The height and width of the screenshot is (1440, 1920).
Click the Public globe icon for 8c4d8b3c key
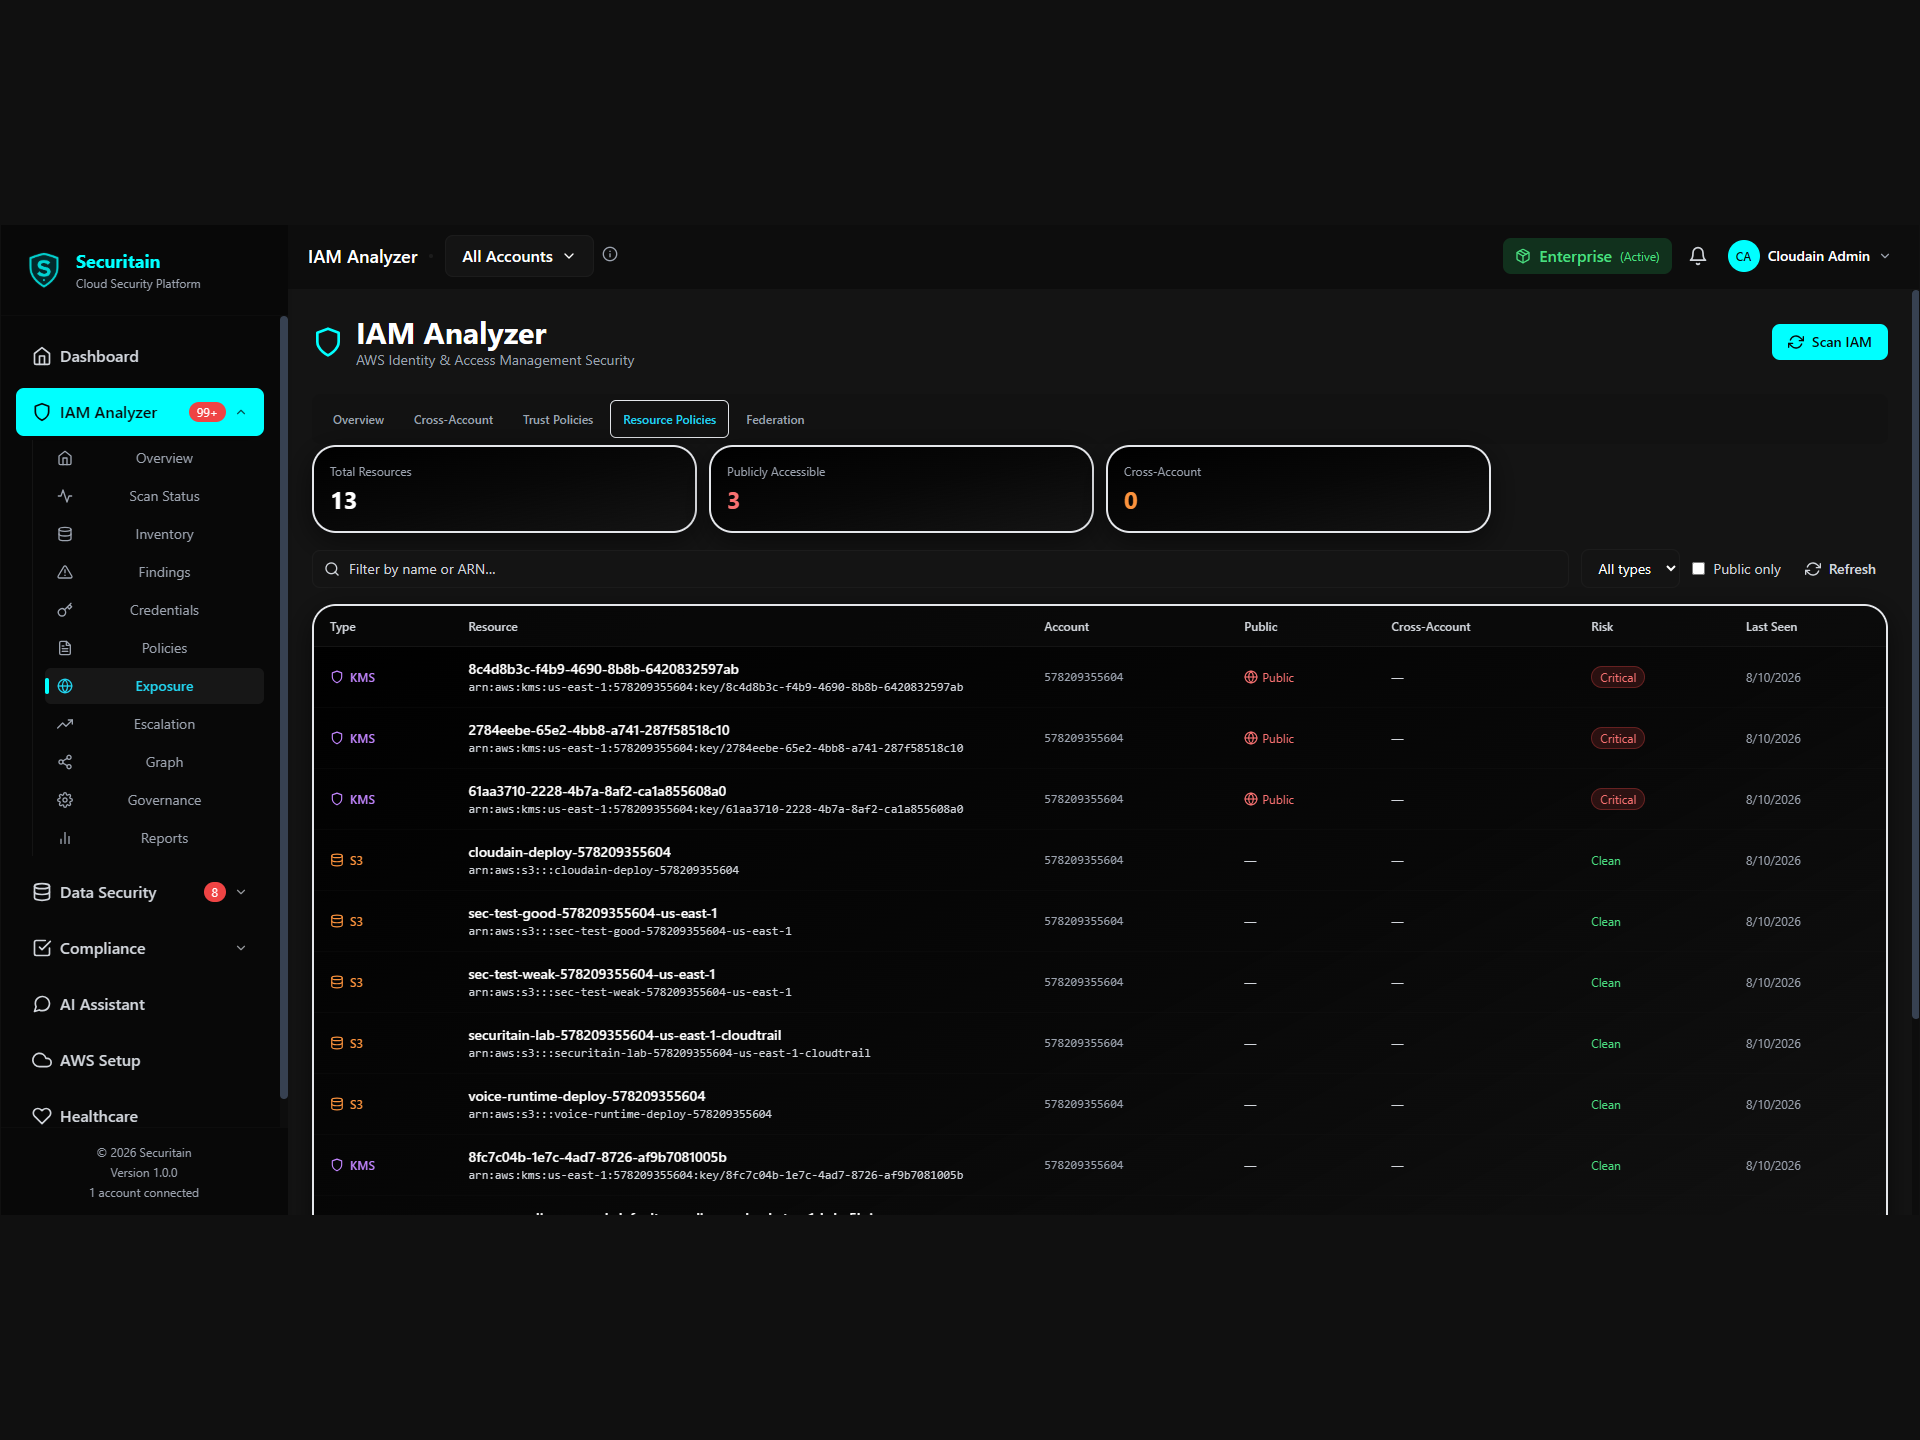(1251, 677)
